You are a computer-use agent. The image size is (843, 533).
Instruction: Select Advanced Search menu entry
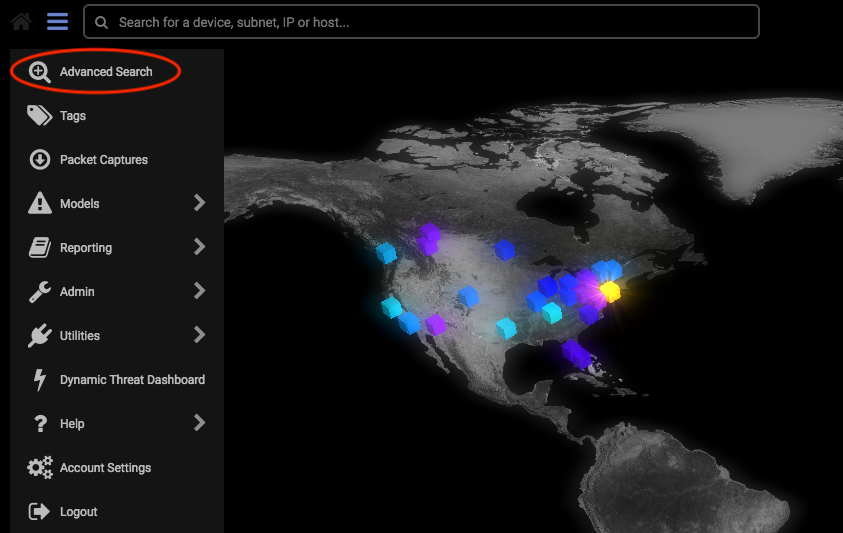point(106,72)
